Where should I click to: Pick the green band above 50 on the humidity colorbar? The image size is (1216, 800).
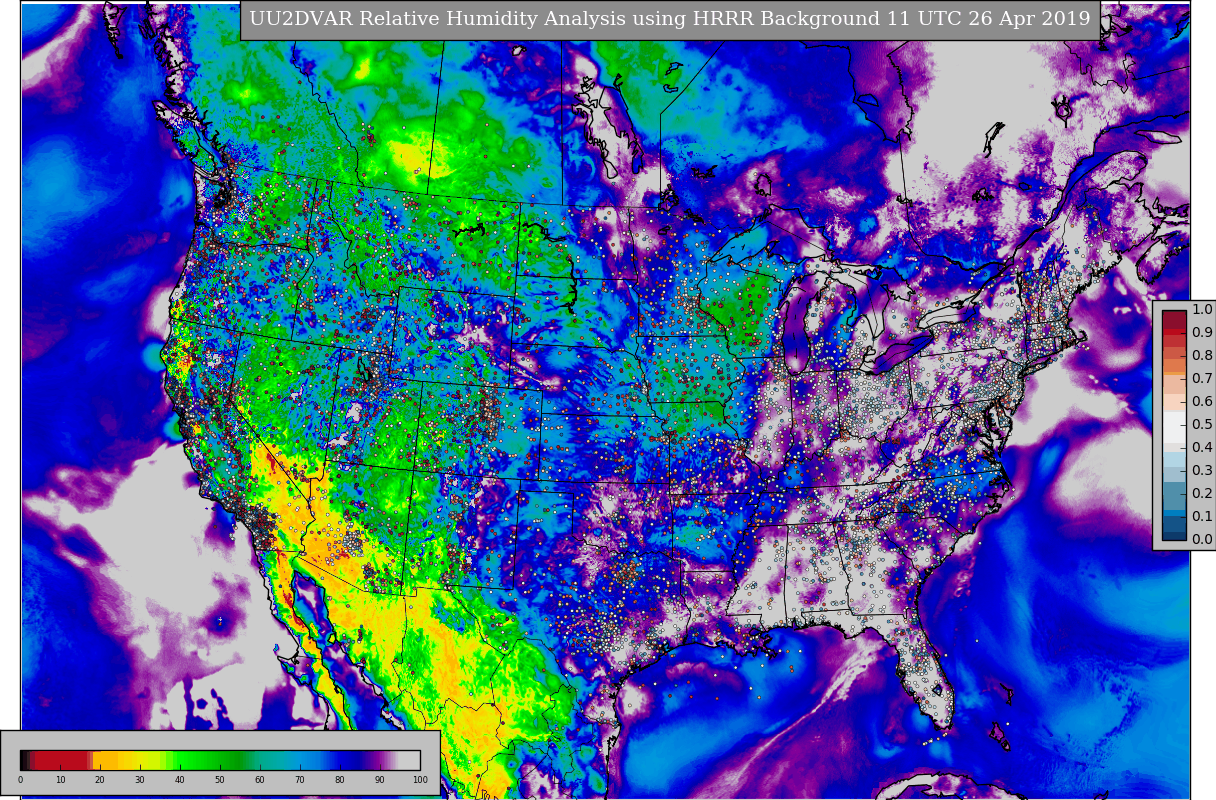[x=220, y=760]
